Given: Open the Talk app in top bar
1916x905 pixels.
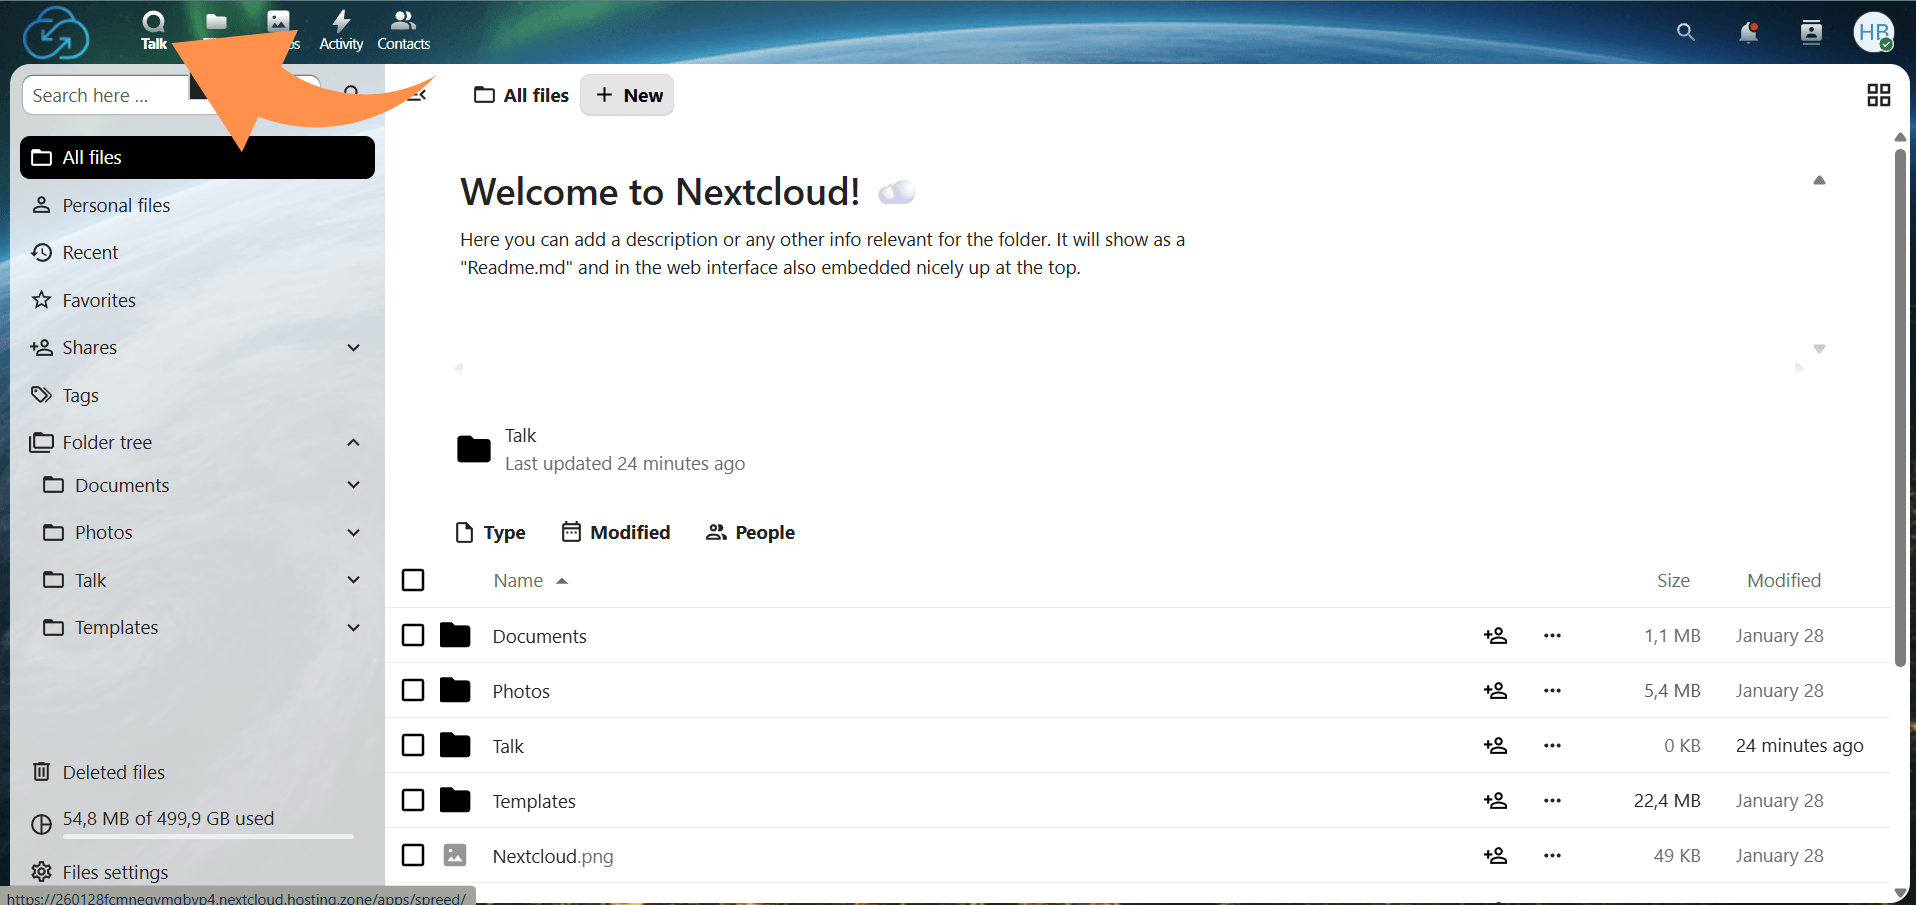Looking at the screenshot, I should point(153,29).
